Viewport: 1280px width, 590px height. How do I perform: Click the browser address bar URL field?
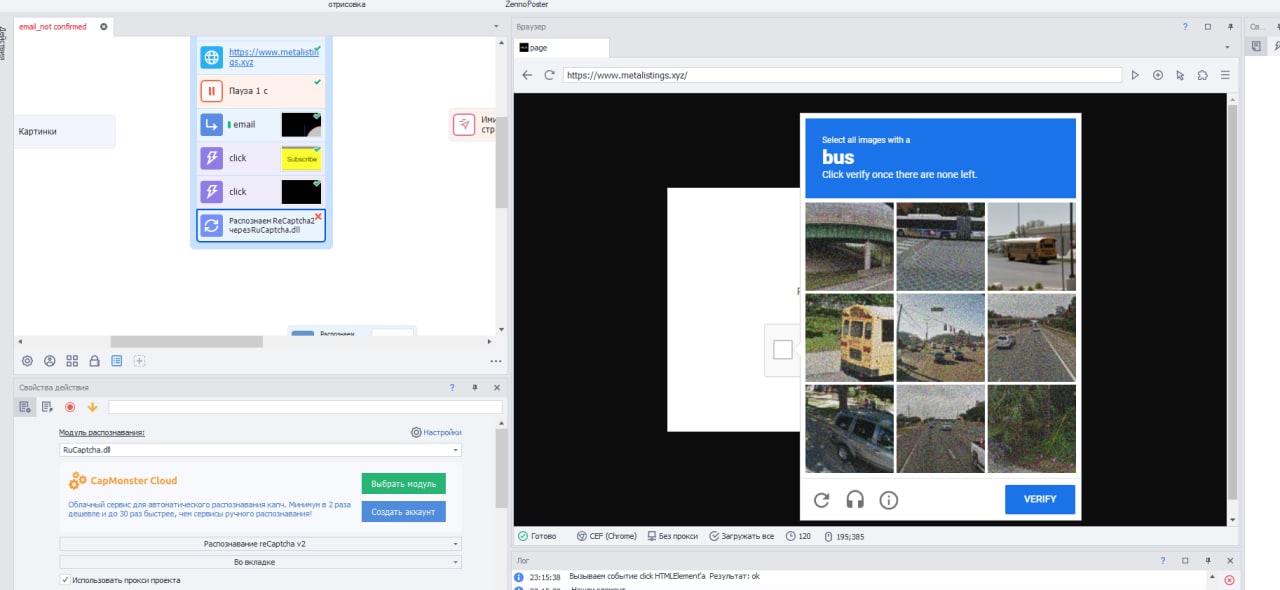(840, 75)
